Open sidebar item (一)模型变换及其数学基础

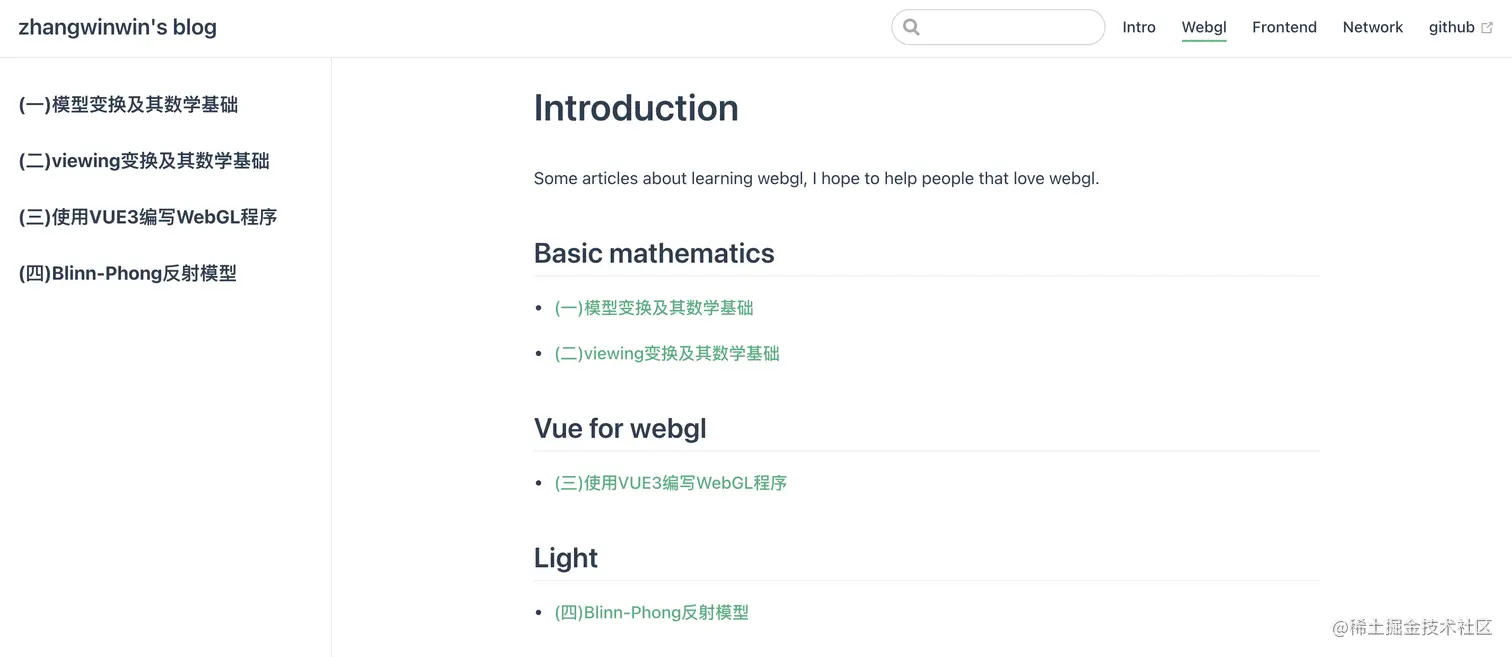128,105
